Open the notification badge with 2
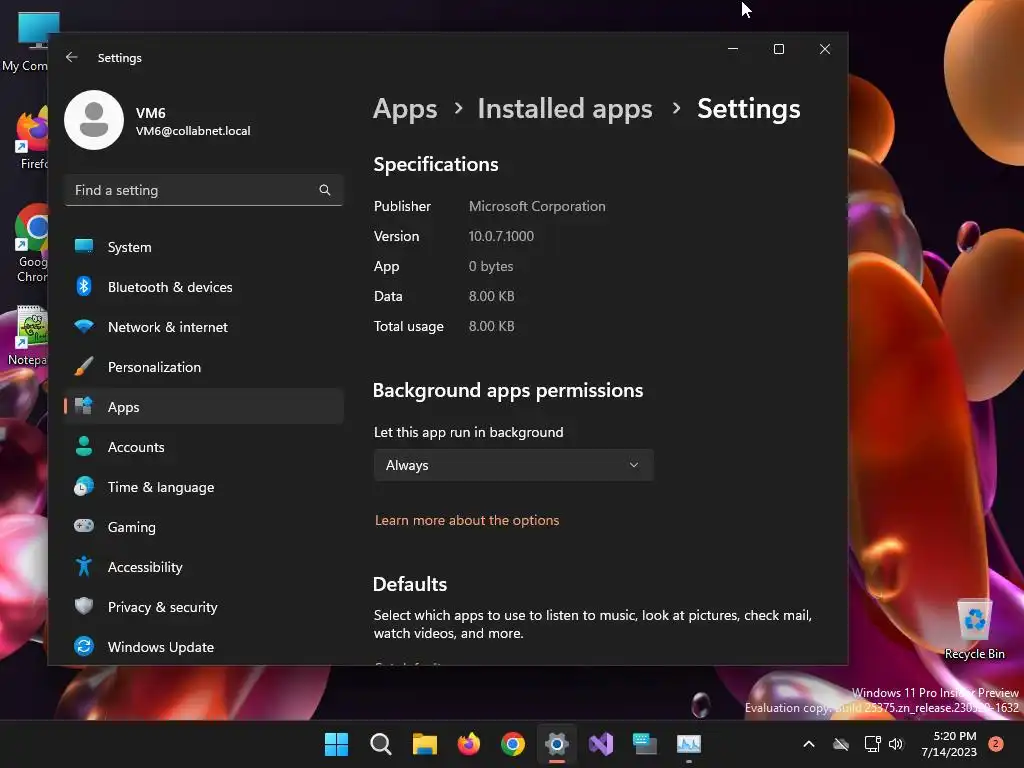 (x=996, y=744)
